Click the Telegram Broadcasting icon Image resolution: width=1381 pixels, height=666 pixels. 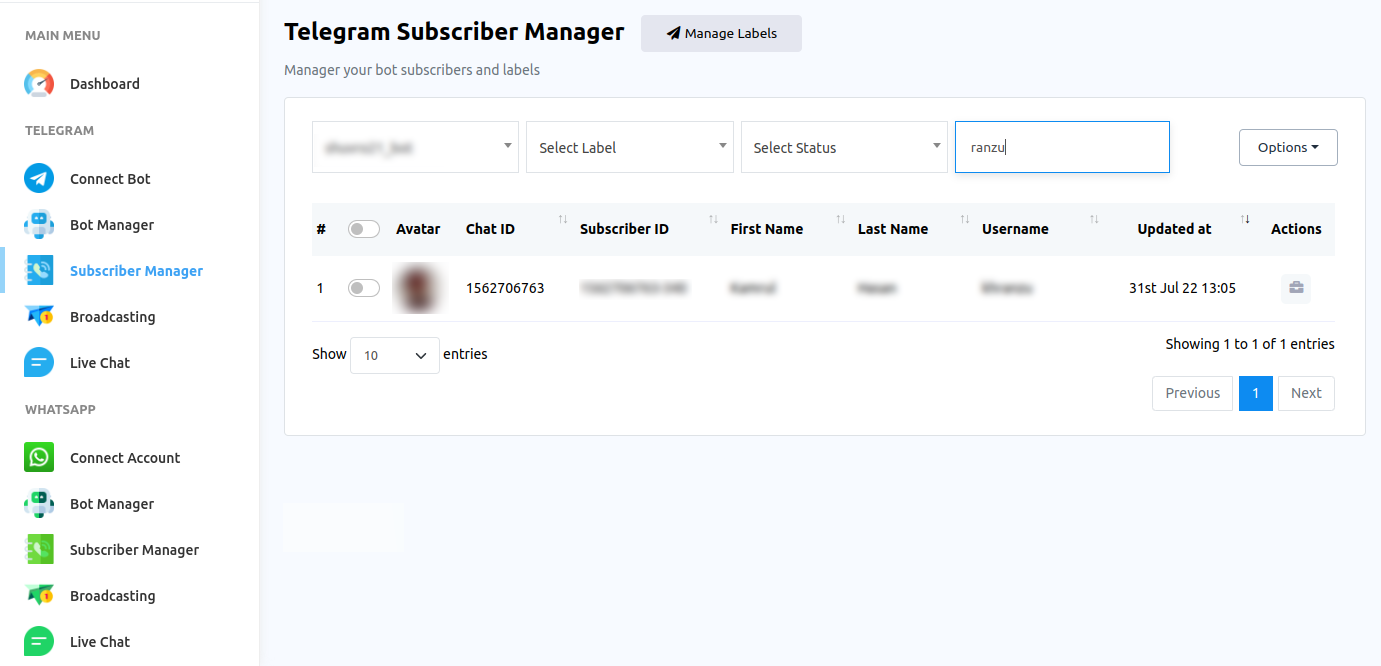[x=39, y=317]
